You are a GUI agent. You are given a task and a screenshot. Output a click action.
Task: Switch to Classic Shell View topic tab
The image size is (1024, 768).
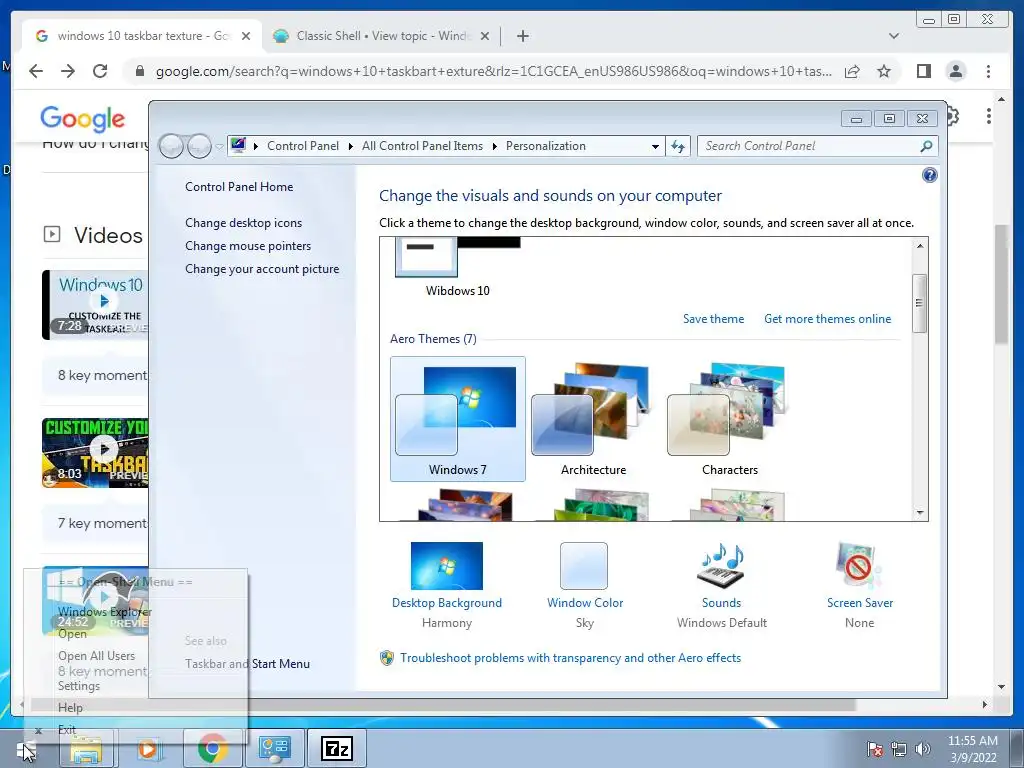(x=381, y=36)
